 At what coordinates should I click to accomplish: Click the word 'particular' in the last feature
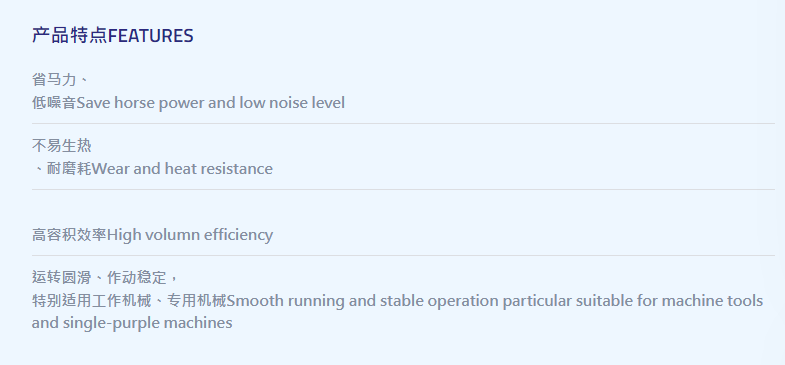(x=537, y=301)
